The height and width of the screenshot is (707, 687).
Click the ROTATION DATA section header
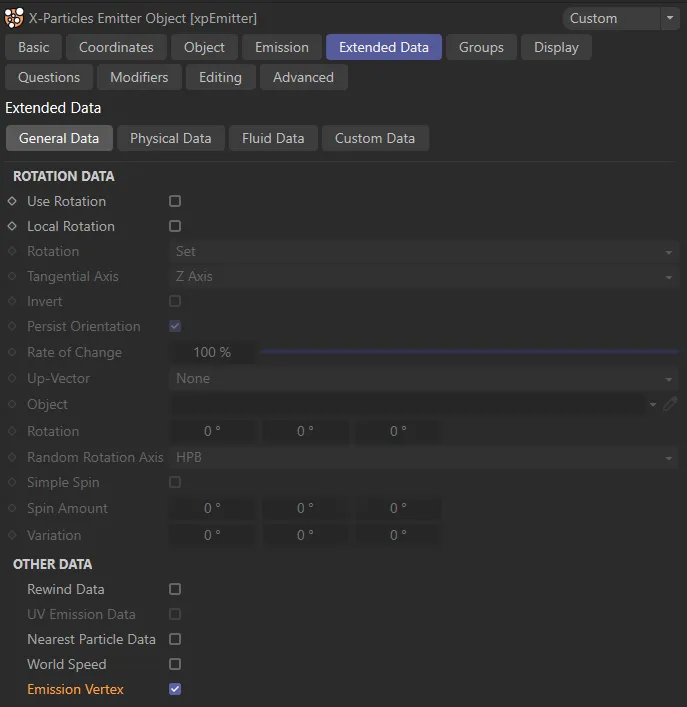coord(64,176)
